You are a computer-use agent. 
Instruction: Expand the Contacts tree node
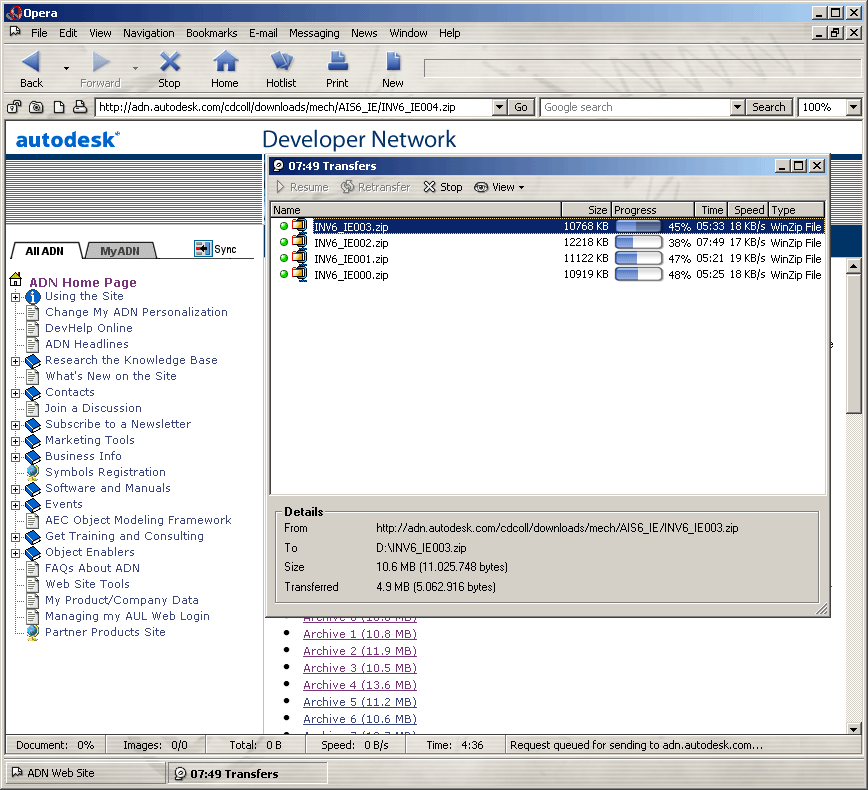16,393
